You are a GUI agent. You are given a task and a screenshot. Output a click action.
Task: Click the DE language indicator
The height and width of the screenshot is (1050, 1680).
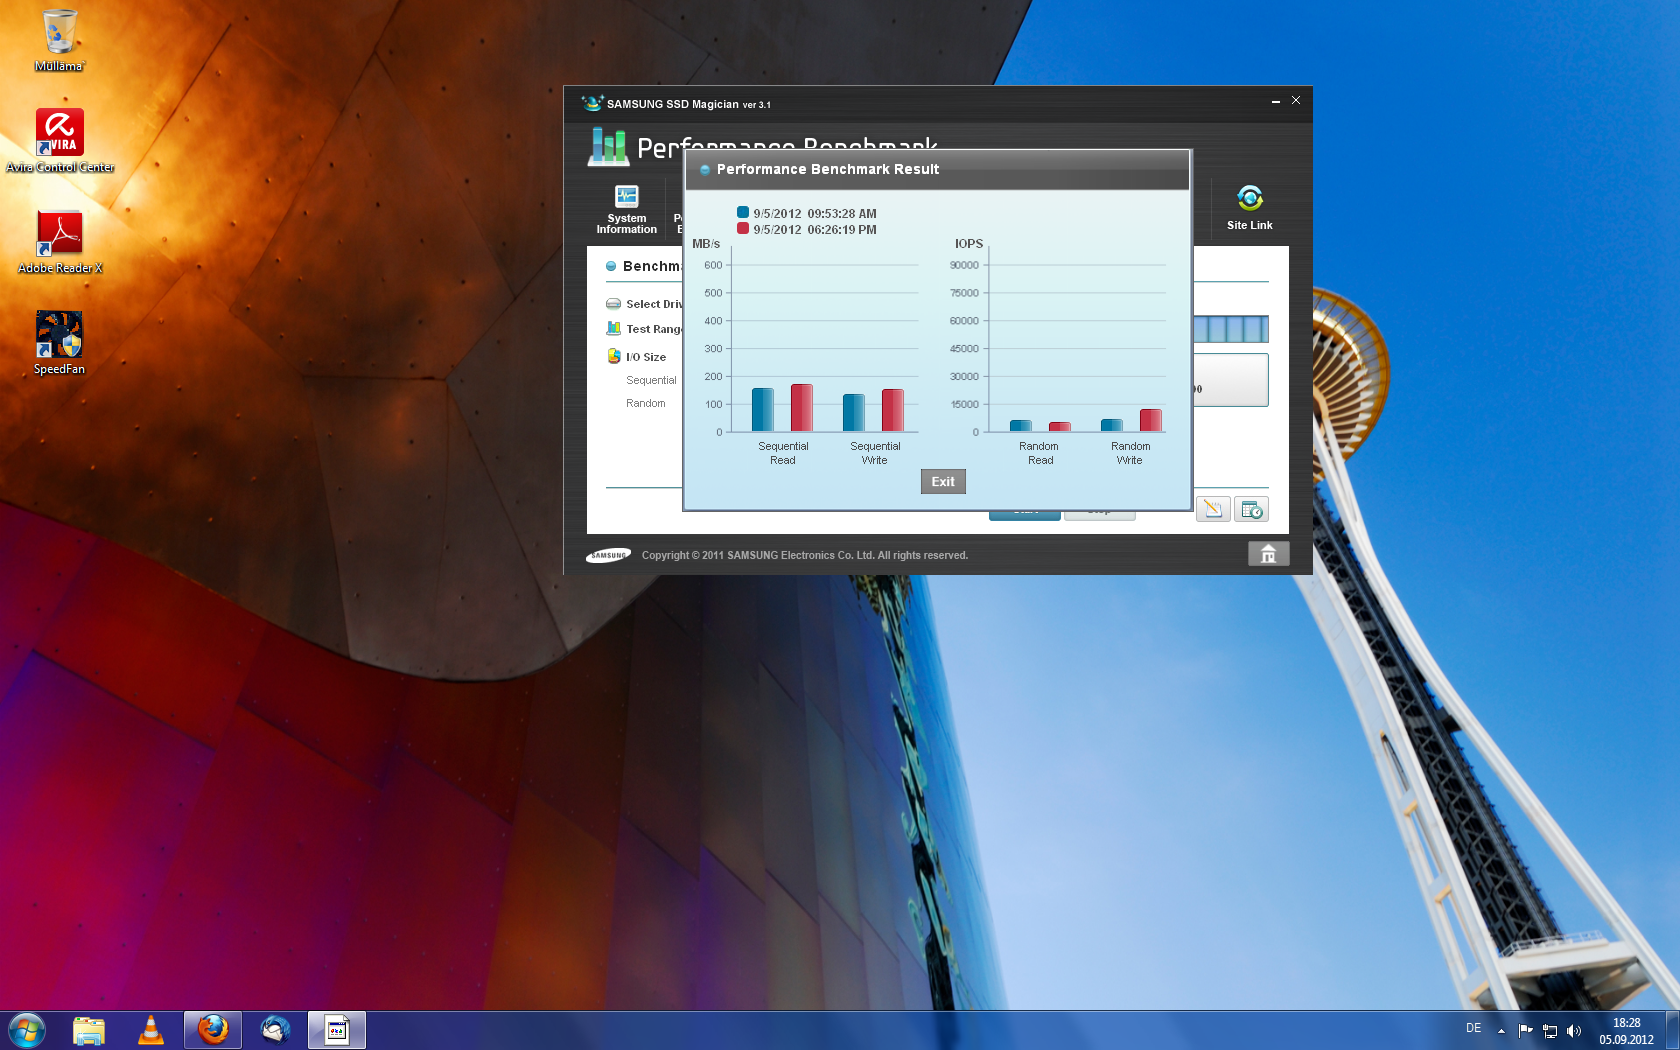point(1473,1029)
